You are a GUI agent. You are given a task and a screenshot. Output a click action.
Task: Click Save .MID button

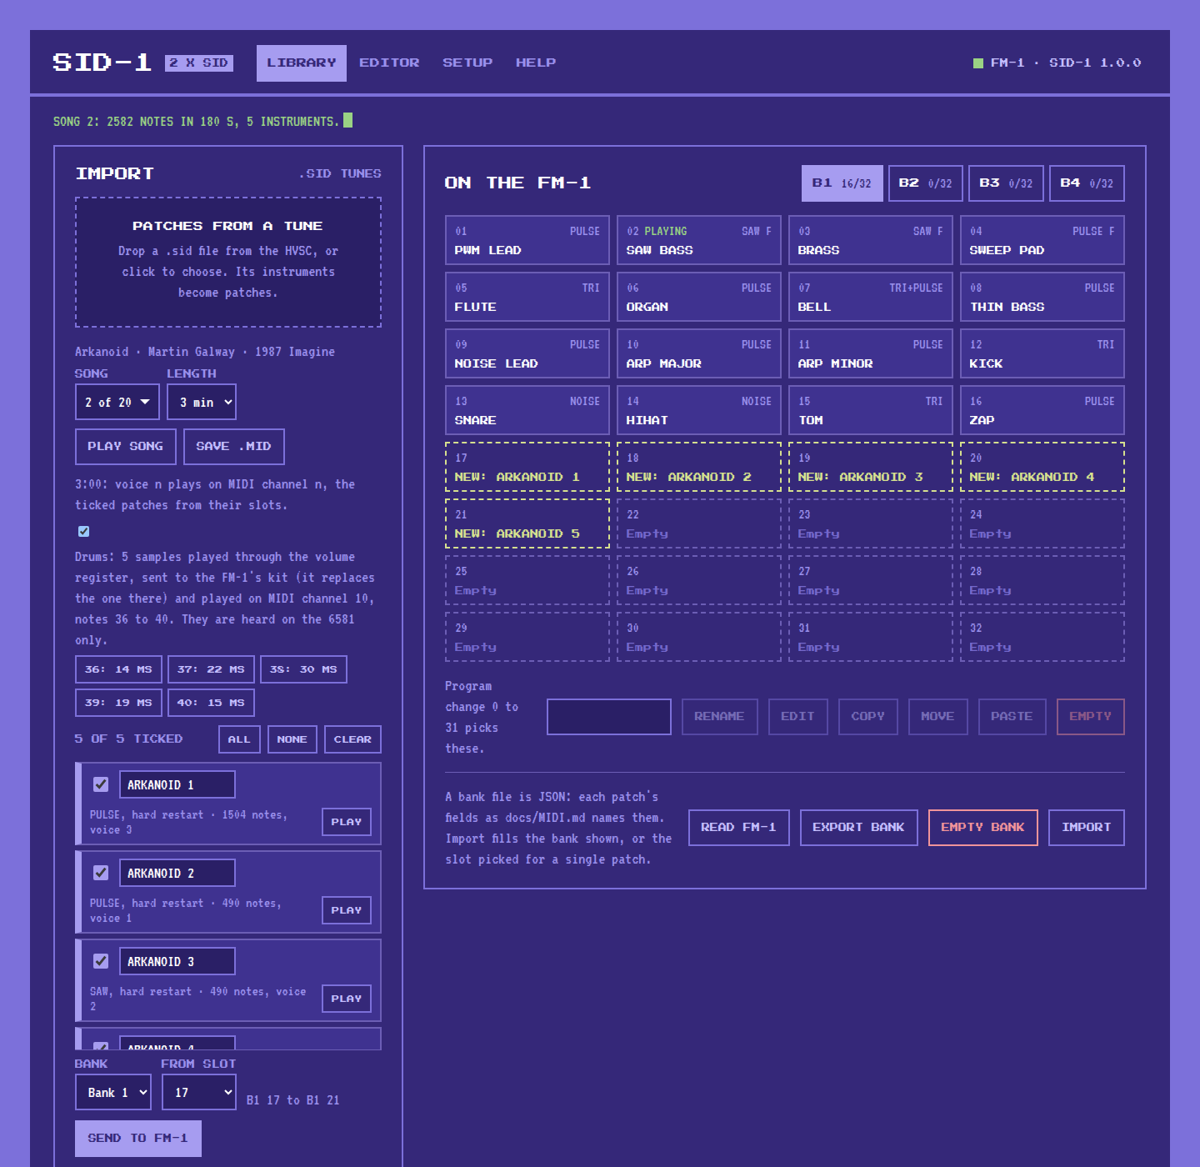tap(233, 446)
